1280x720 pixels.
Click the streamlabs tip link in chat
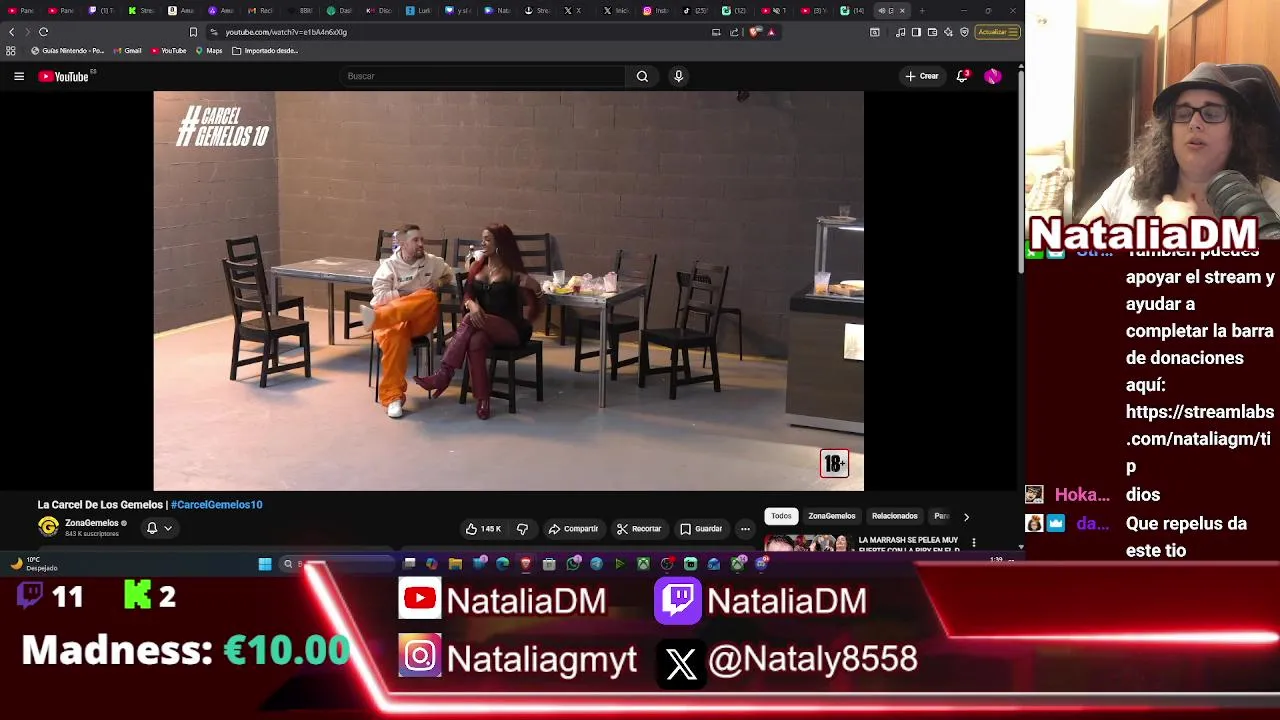tap(1199, 438)
